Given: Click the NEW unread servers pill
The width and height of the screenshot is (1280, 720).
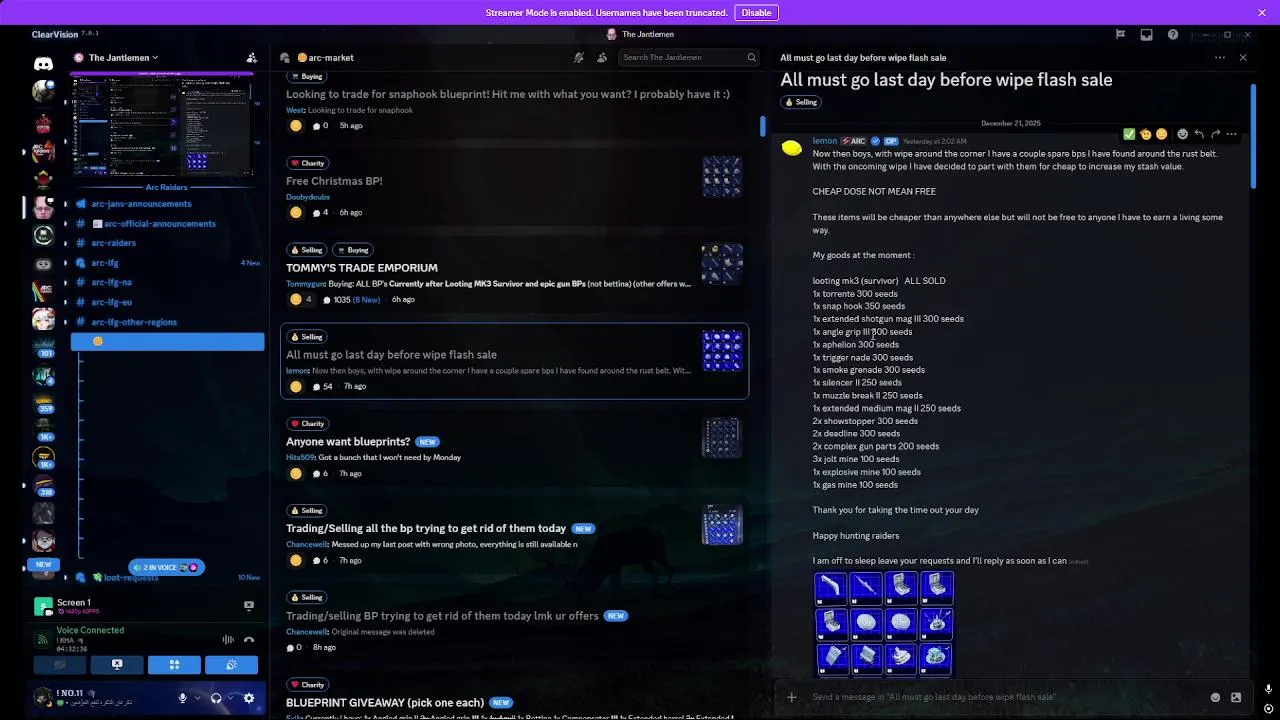Looking at the screenshot, I should [43, 564].
